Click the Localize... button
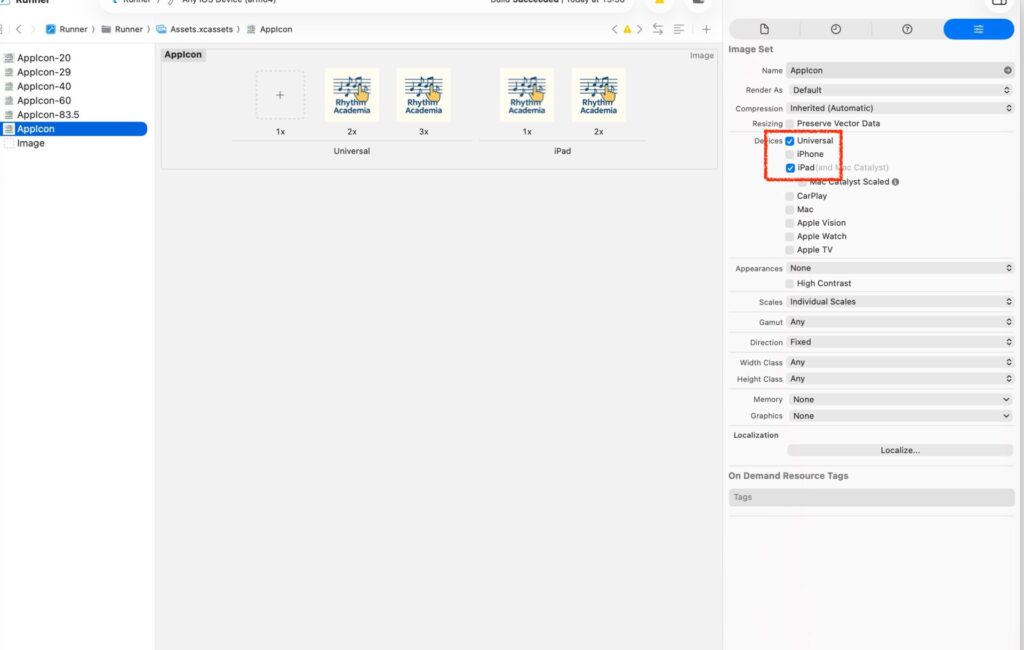Screen dimensions: 1024x650 click(x=900, y=451)
